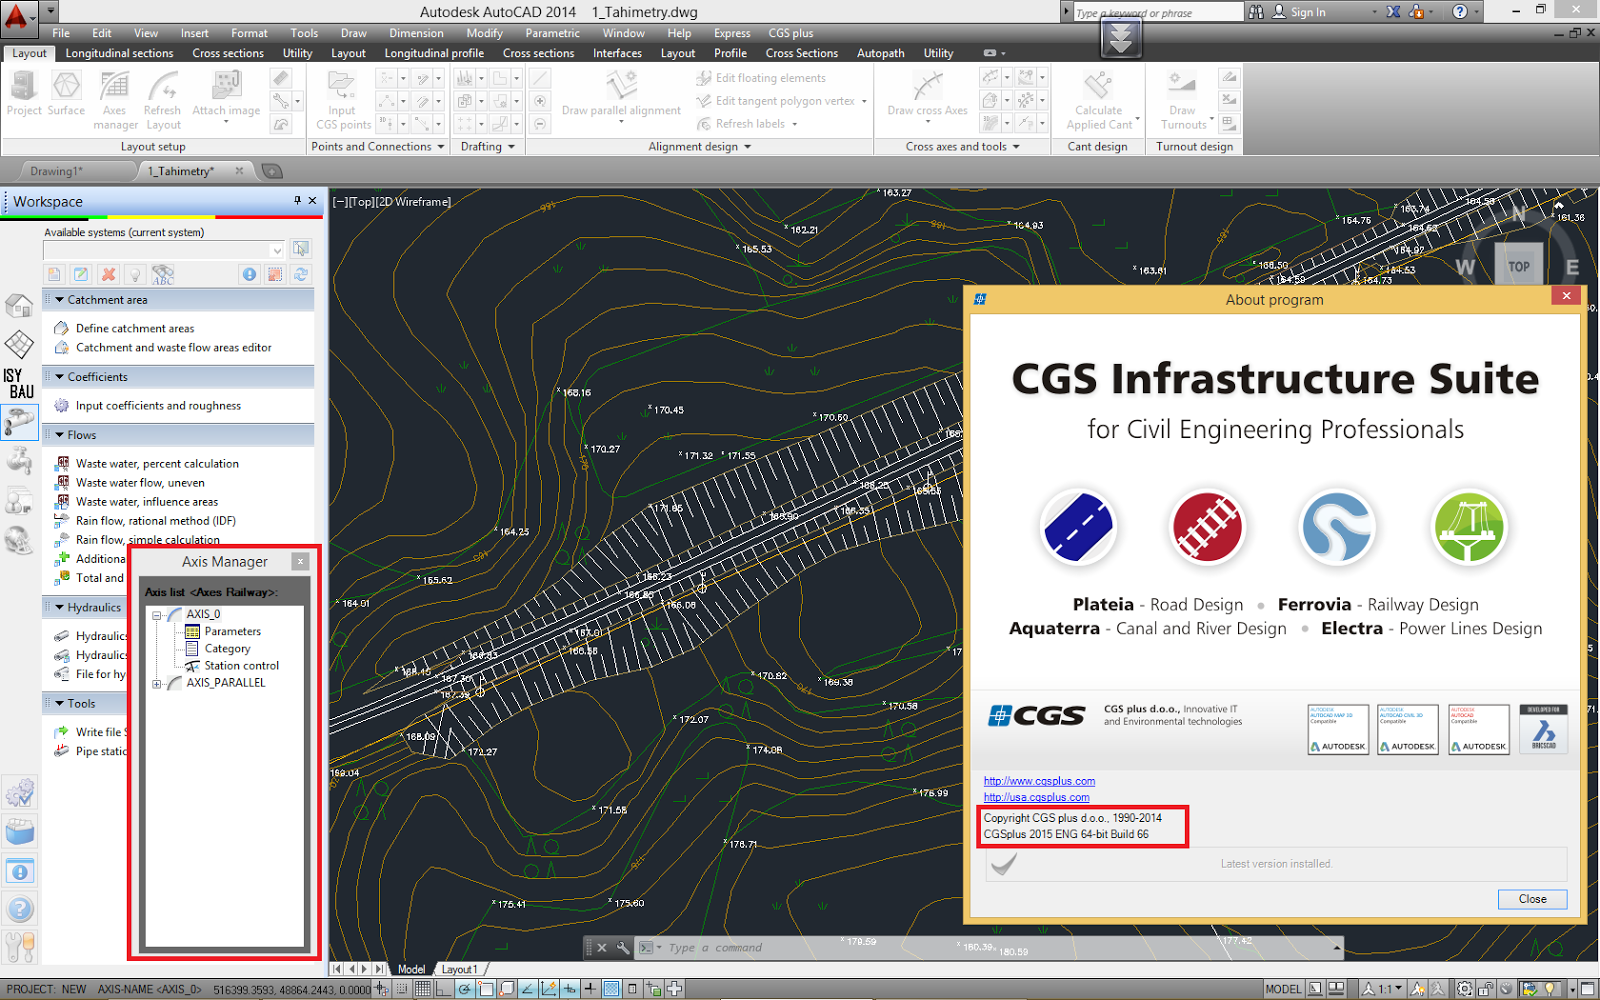Open the Surface tool in Layout setup
This screenshot has height=1000, width=1600.
click(x=66, y=94)
